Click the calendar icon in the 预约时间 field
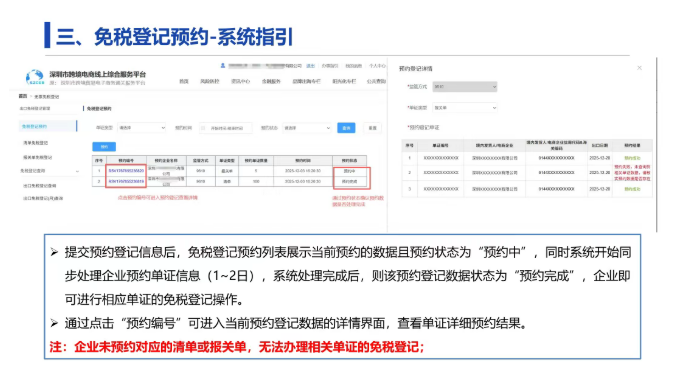679x388 pixels. tap(203, 128)
